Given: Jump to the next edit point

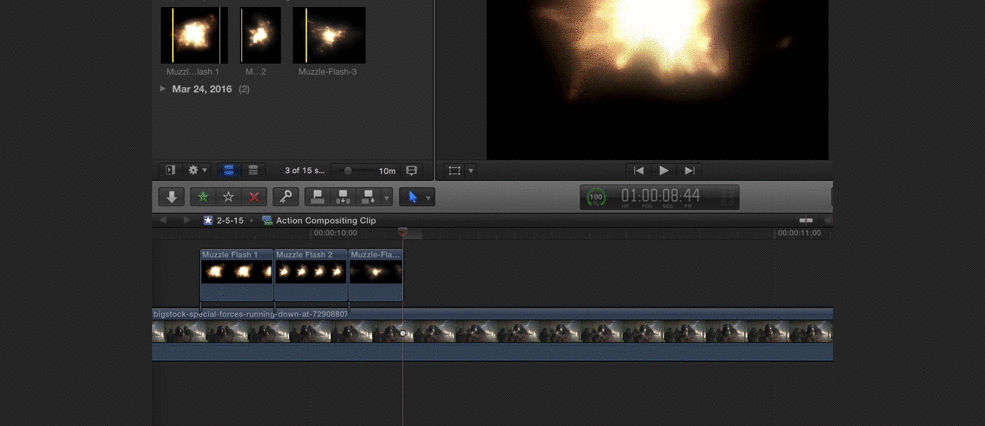Looking at the screenshot, I should click(x=689, y=170).
